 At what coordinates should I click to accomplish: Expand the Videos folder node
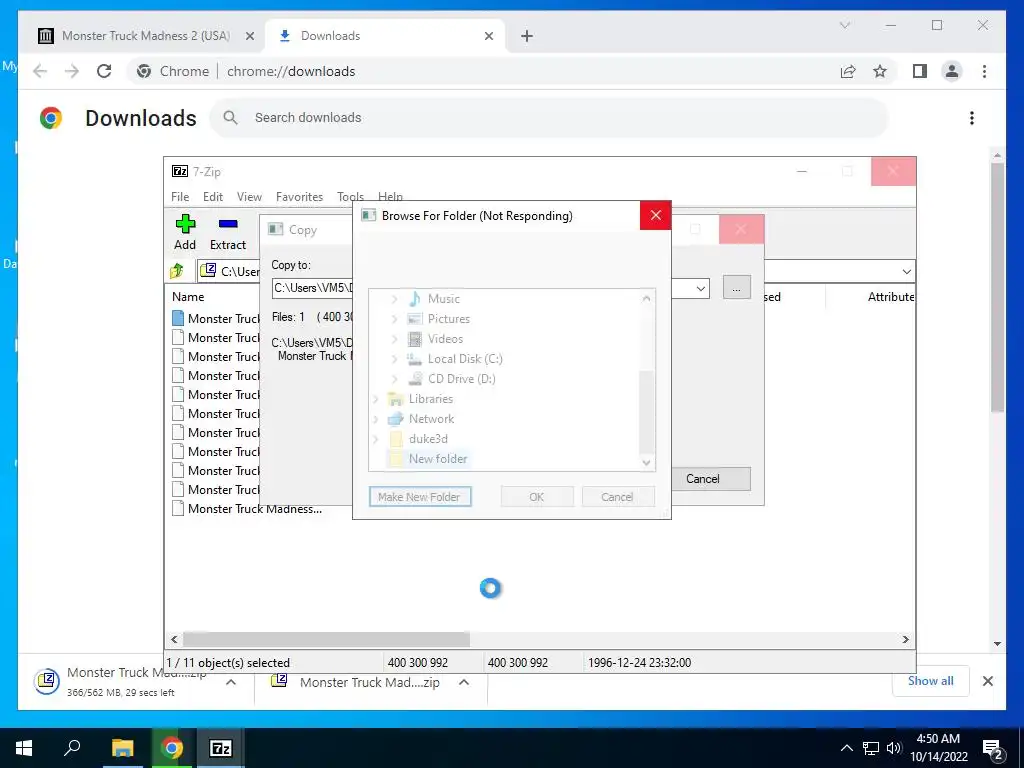pos(394,340)
